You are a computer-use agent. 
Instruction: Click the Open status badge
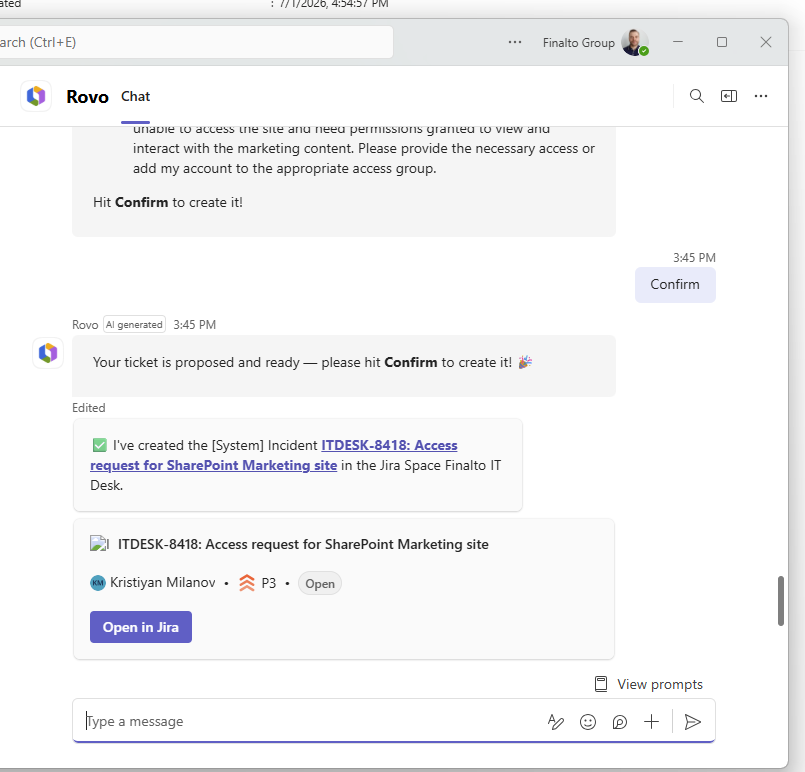[x=320, y=584]
